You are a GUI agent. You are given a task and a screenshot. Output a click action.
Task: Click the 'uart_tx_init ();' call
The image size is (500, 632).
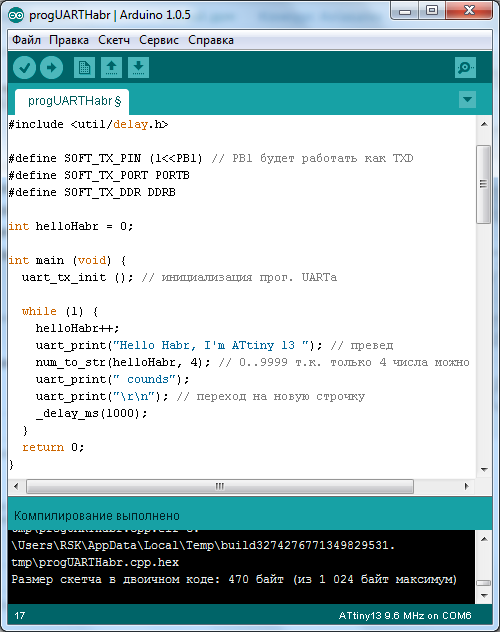click(x=77, y=277)
